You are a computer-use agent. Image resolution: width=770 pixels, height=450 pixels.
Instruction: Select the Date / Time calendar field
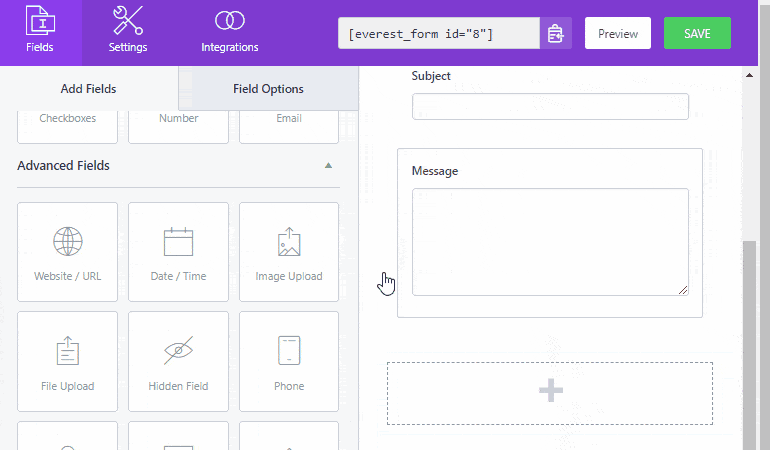pyautogui.click(x=178, y=252)
